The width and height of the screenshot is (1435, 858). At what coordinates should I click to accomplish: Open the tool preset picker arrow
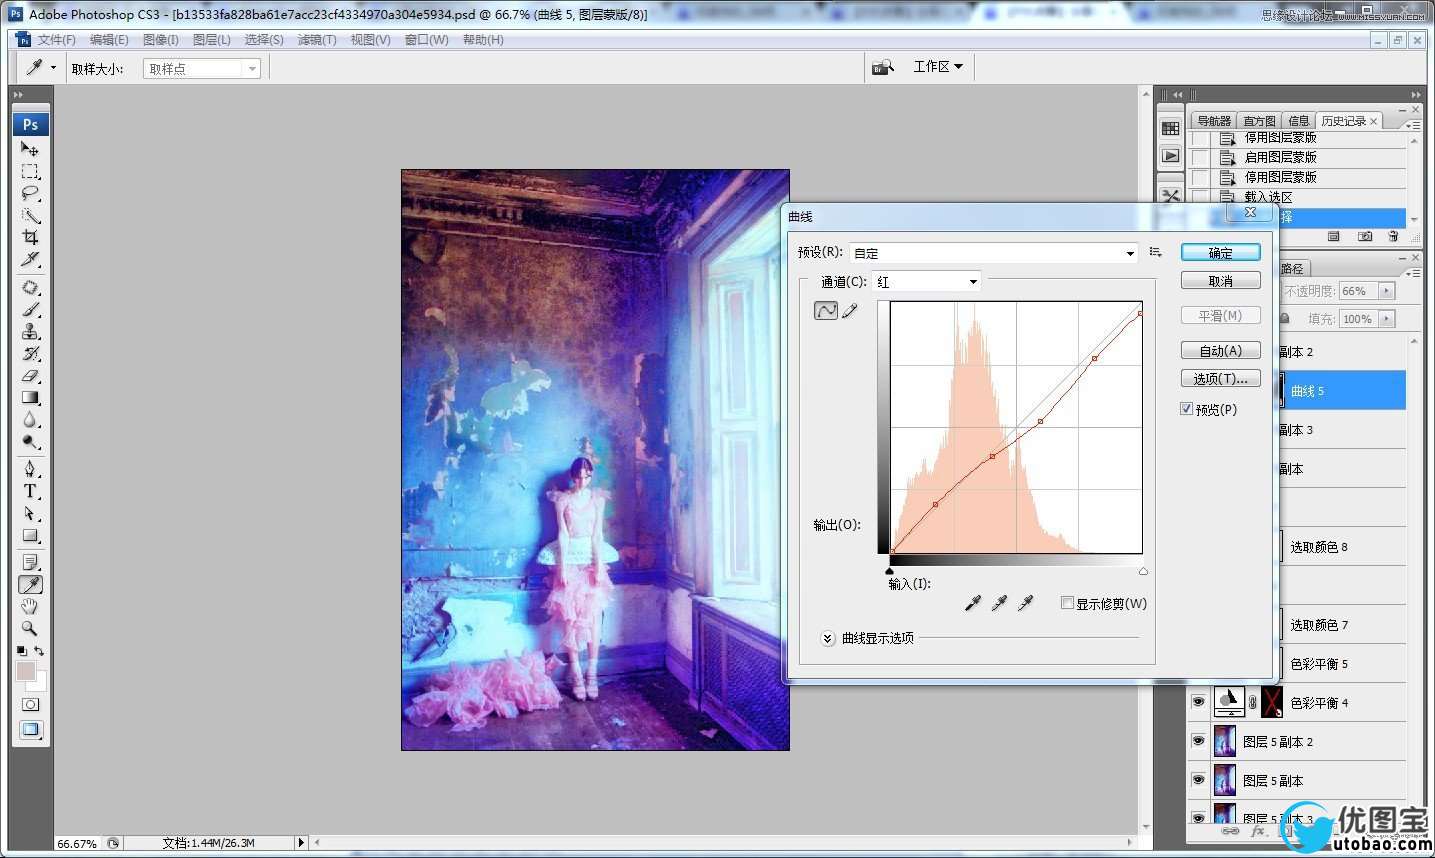coord(53,68)
